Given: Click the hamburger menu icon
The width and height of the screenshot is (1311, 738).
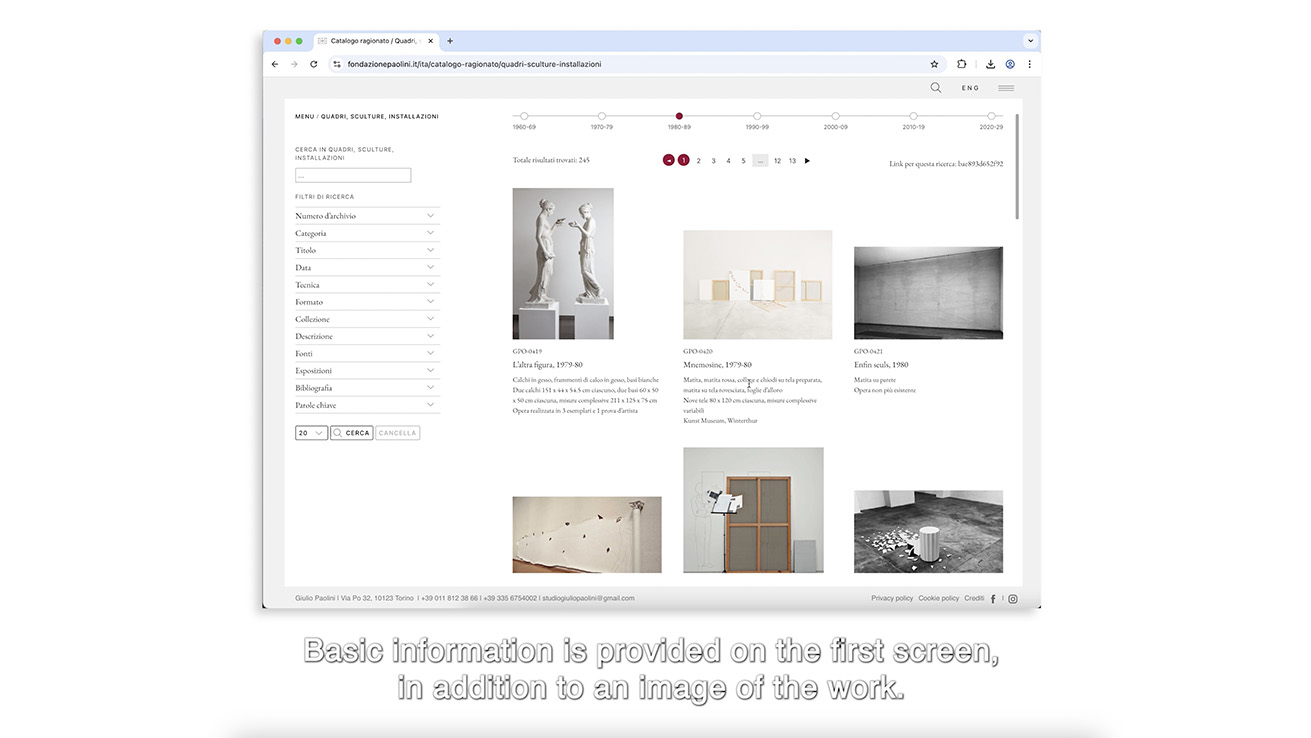Looking at the screenshot, I should (x=1005, y=87).
